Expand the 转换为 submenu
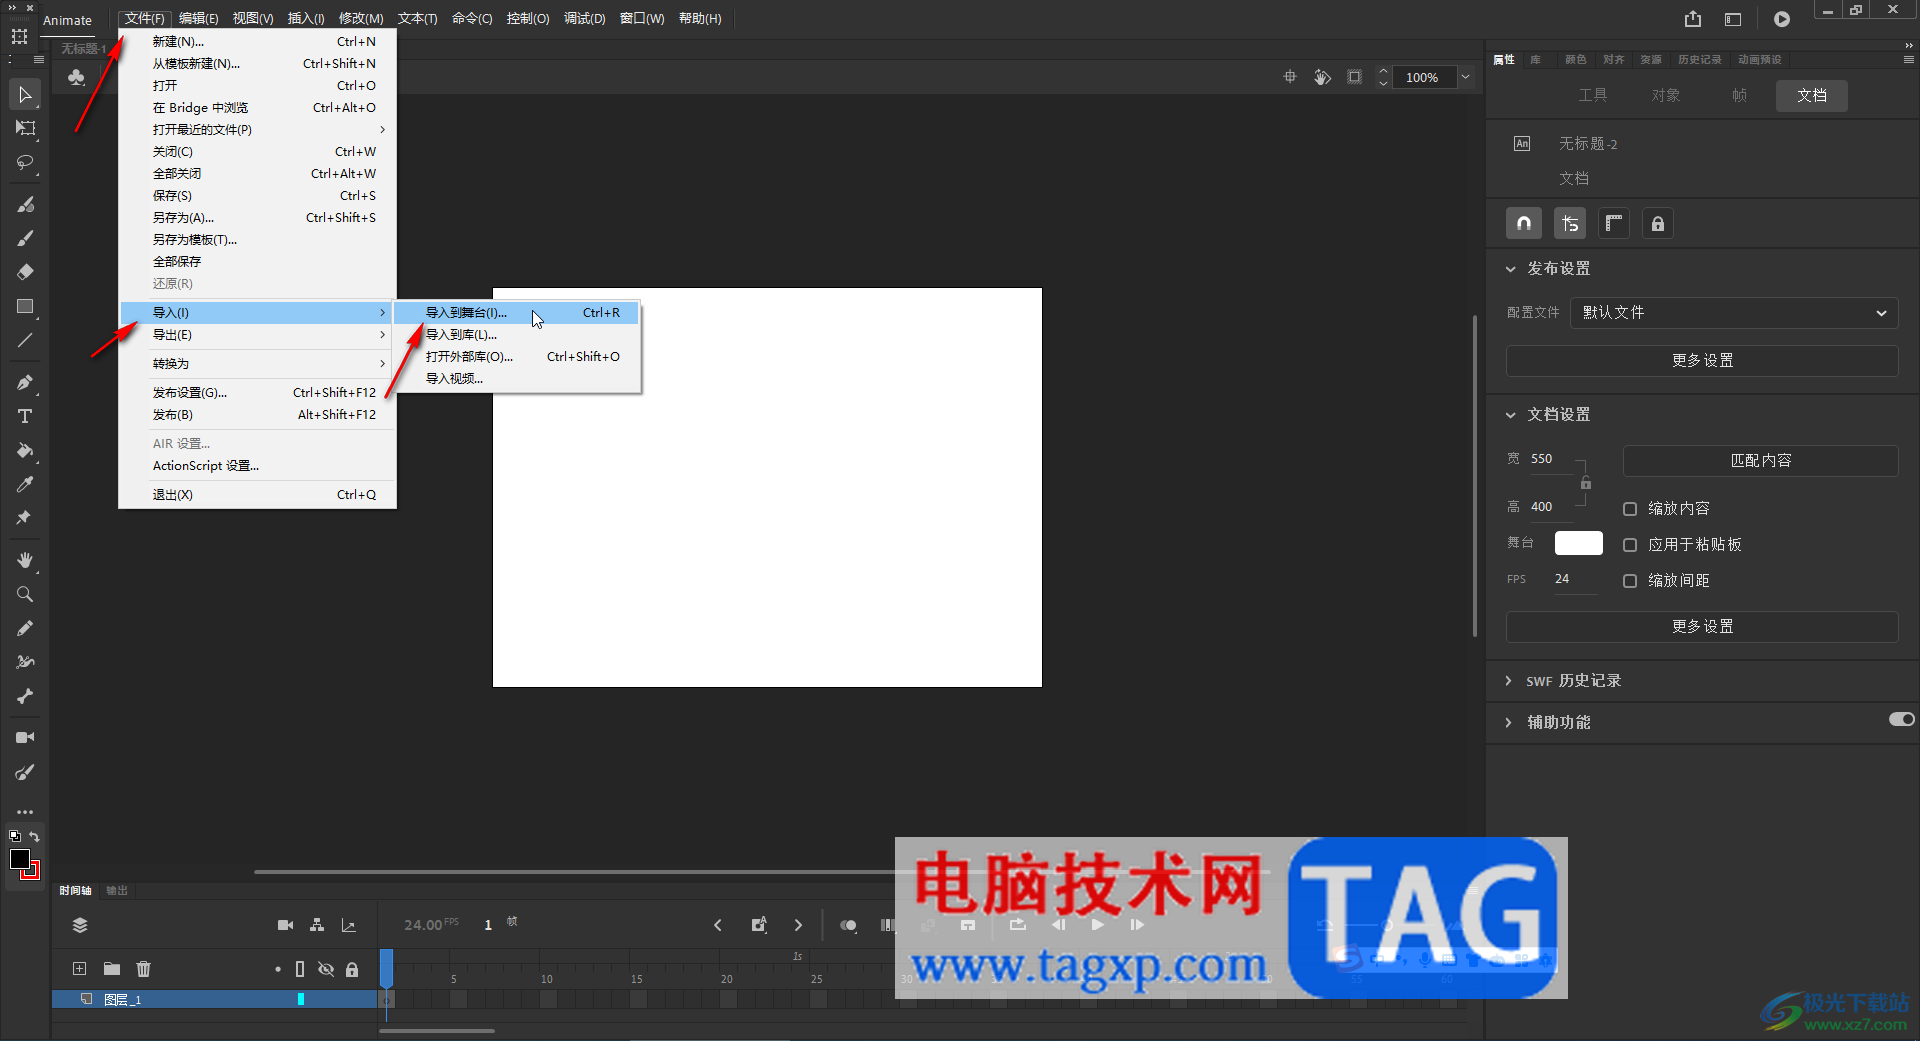Image resolution: width=1920 pixels, height=1041 pixels. coord(258,364)
